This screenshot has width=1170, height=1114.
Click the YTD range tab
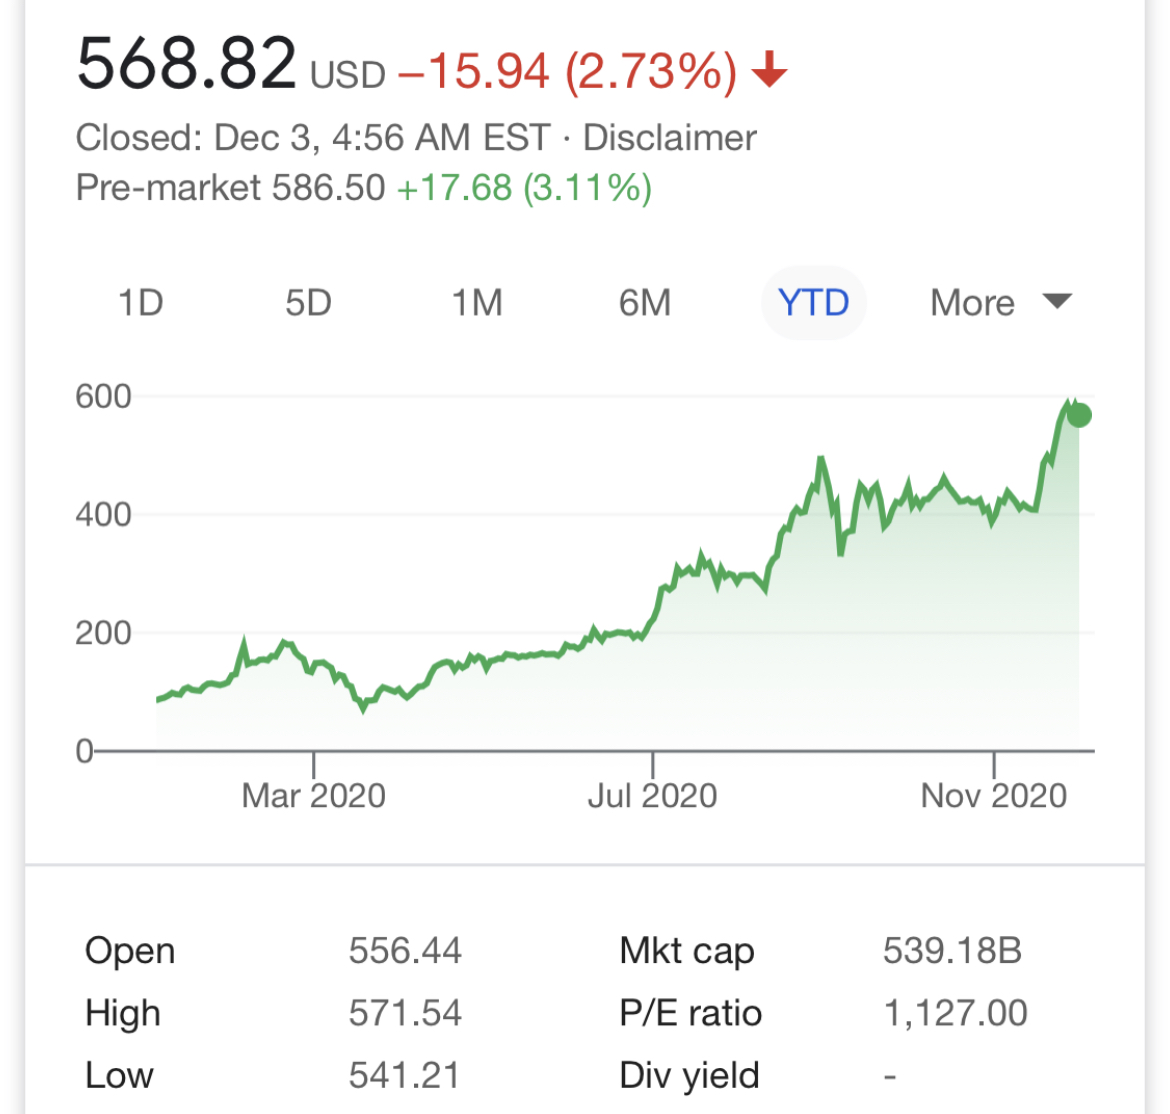click(813, 302)
